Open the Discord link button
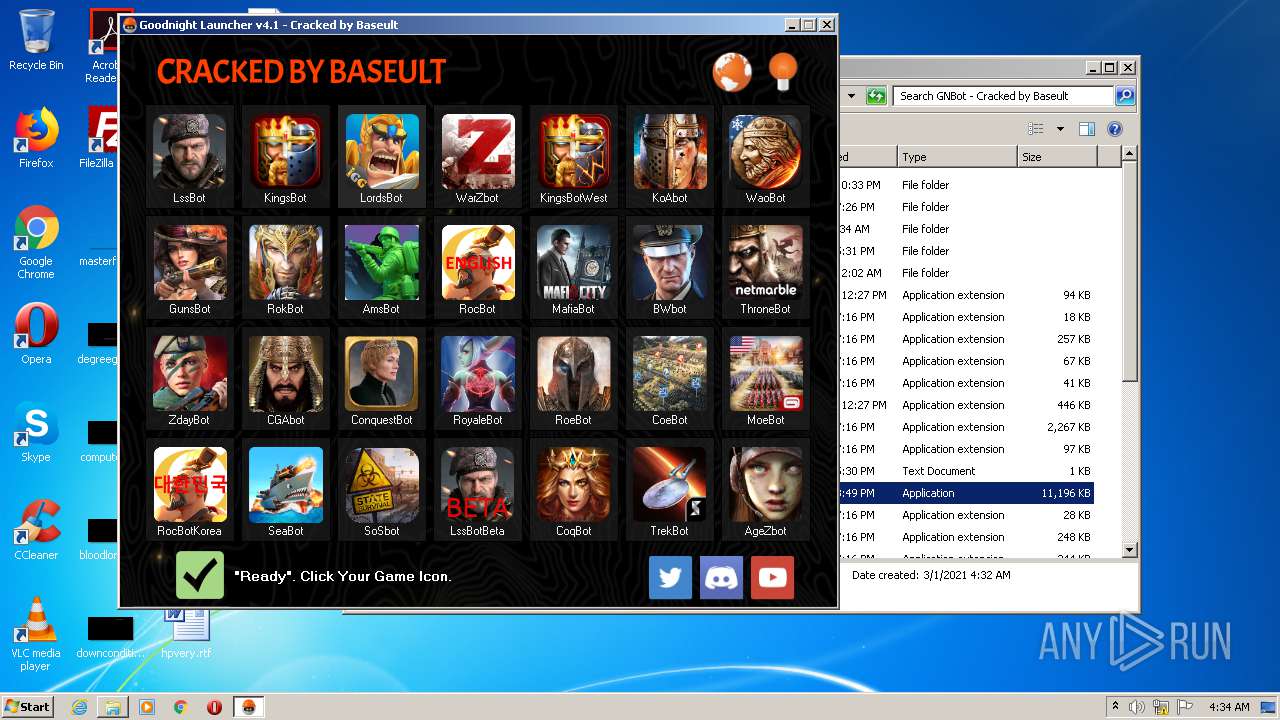Screen dimensions: 1280x720 click(721, 577)
